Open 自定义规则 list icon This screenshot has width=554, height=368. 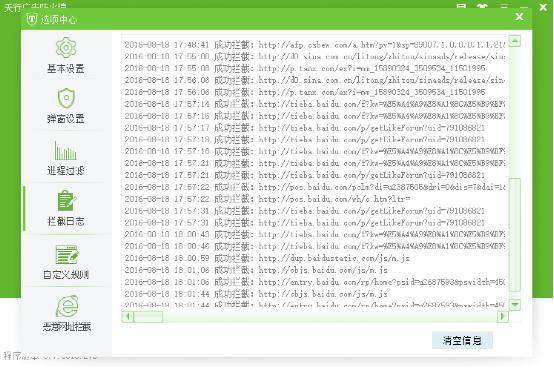click(x=67, y=254)
